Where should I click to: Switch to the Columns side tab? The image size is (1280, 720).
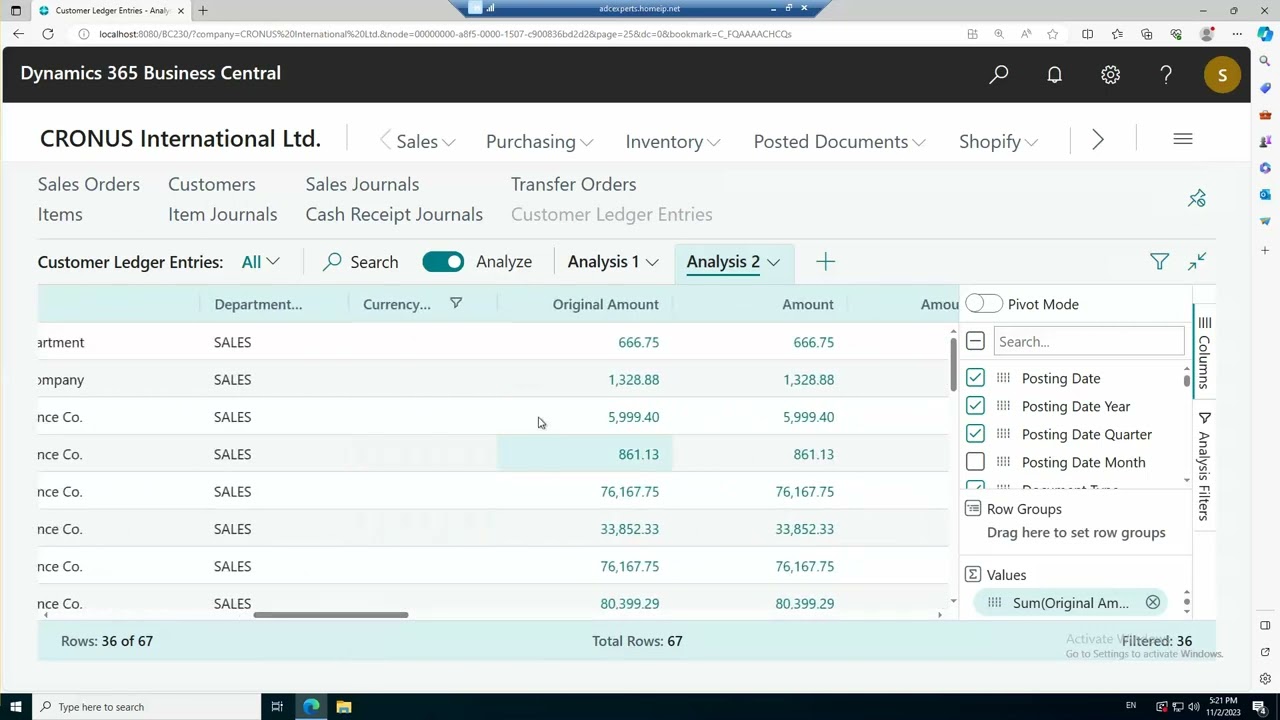pyautogui.click(x=1204, y=352)
